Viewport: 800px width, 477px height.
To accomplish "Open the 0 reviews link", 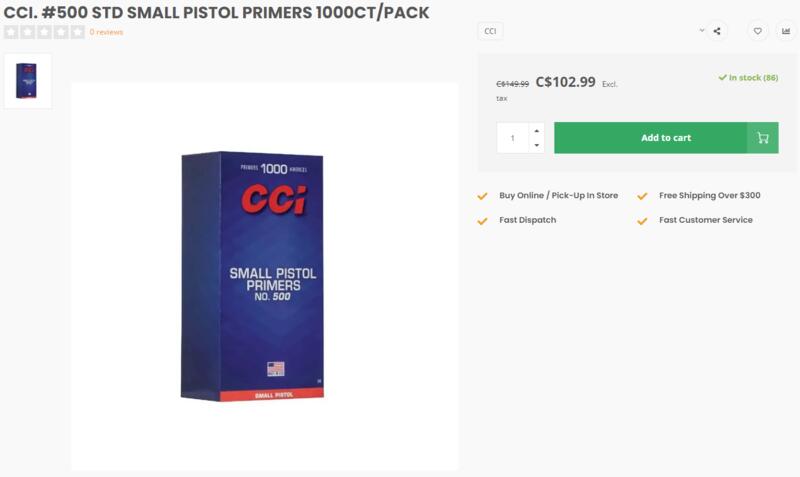I will click(106, 32).
